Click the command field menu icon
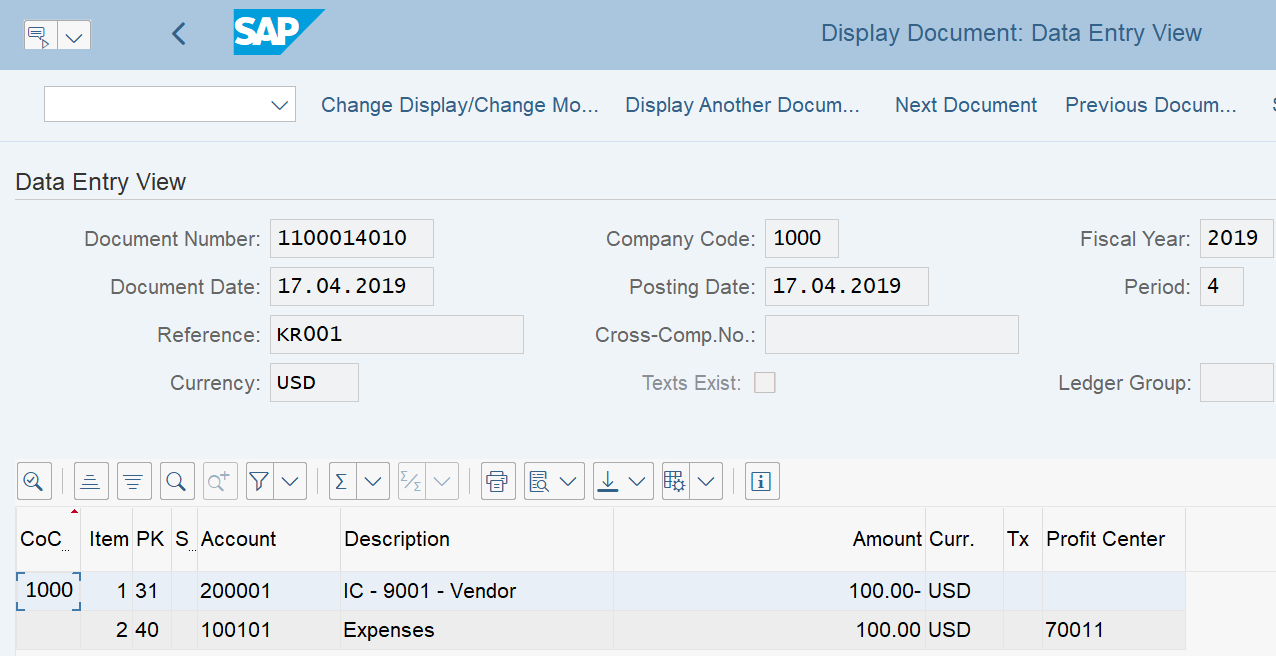Viewport: 1276px width, 656px height. coord(40,35)
